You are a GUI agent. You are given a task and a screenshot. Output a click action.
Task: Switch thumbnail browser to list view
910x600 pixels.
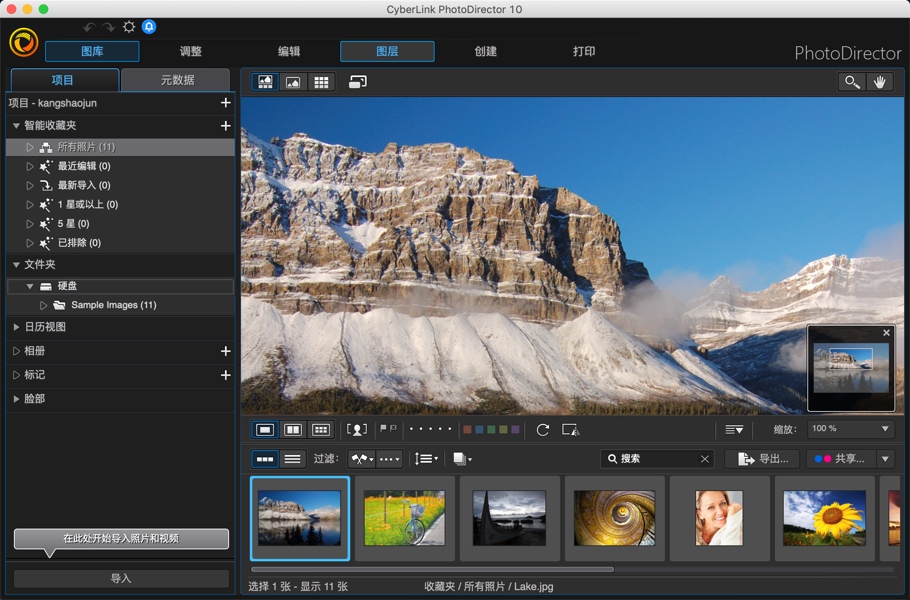[x=291, y=459]
